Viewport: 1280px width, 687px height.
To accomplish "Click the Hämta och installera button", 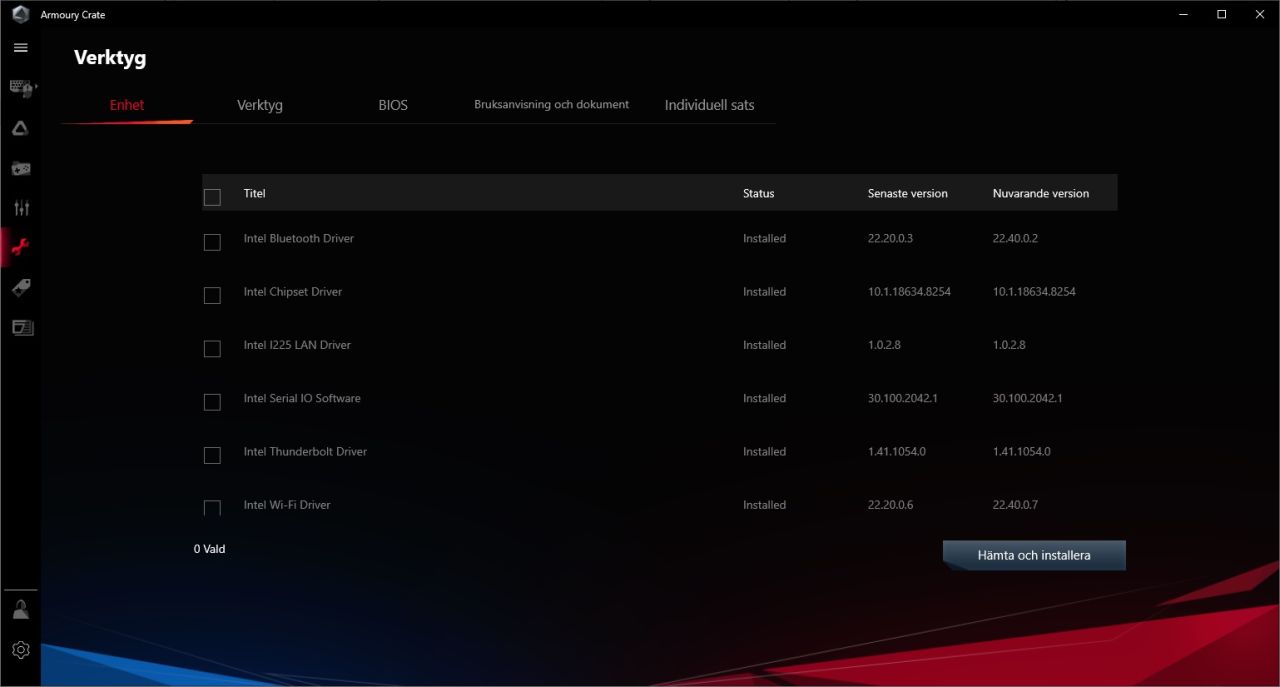I will pyautogui.click(x=1034, y=555).
